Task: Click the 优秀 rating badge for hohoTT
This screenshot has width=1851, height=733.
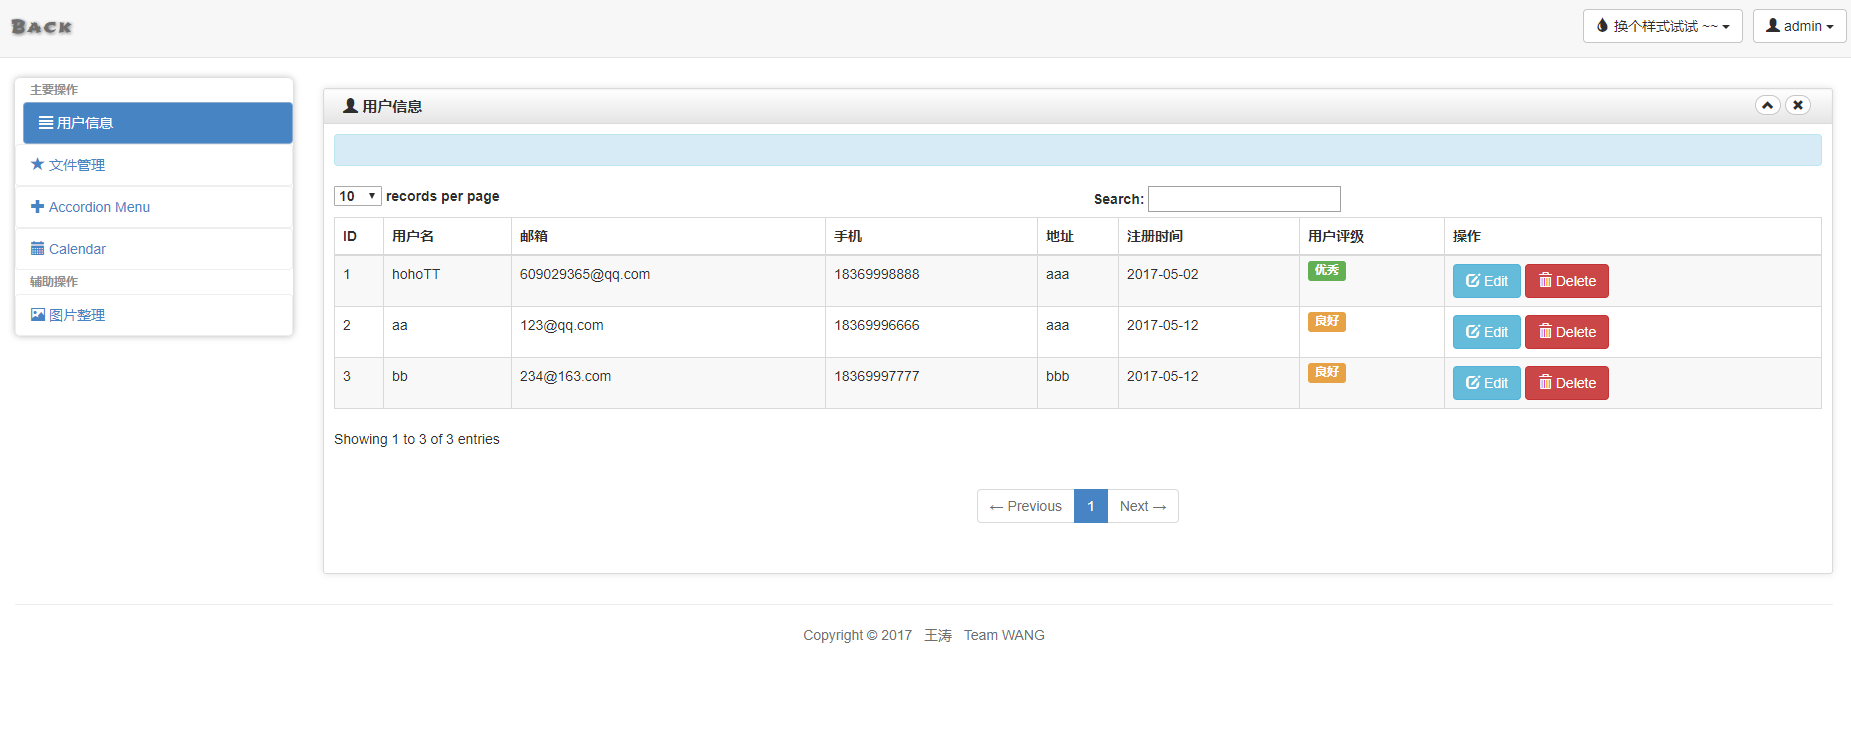Action: 1327,270
